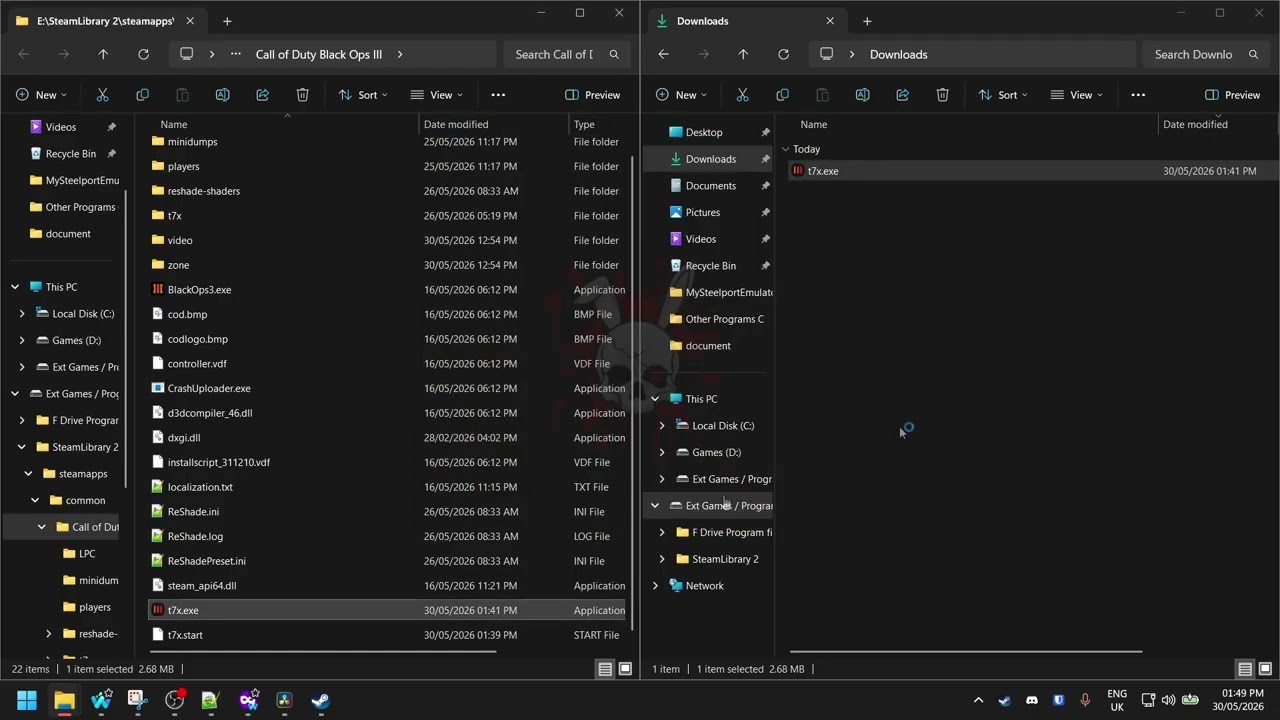This screenshot has height=720, width=1280.
Task: Toggle Preview pane in left Explorer window
Action: pos(593,95)
